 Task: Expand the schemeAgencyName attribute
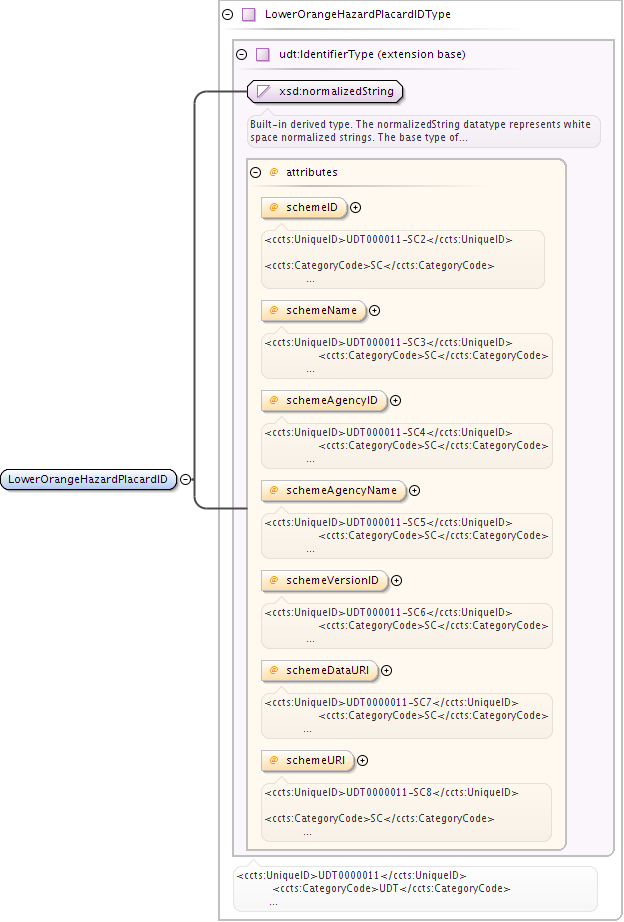coord(415,490)
